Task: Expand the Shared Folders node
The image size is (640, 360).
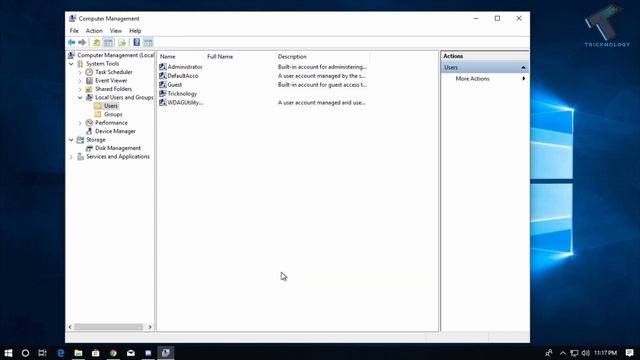Action: [x=80, y=89]
